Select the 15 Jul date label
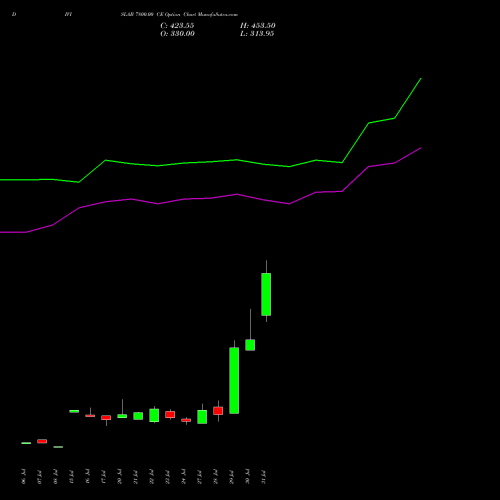 click(x=71, y=477)
